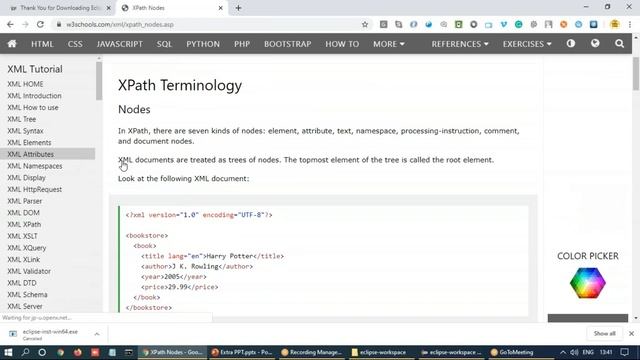Toggle the dark mode contrast icon
This screenshot has width=640, height=360.
coord(571,43)
